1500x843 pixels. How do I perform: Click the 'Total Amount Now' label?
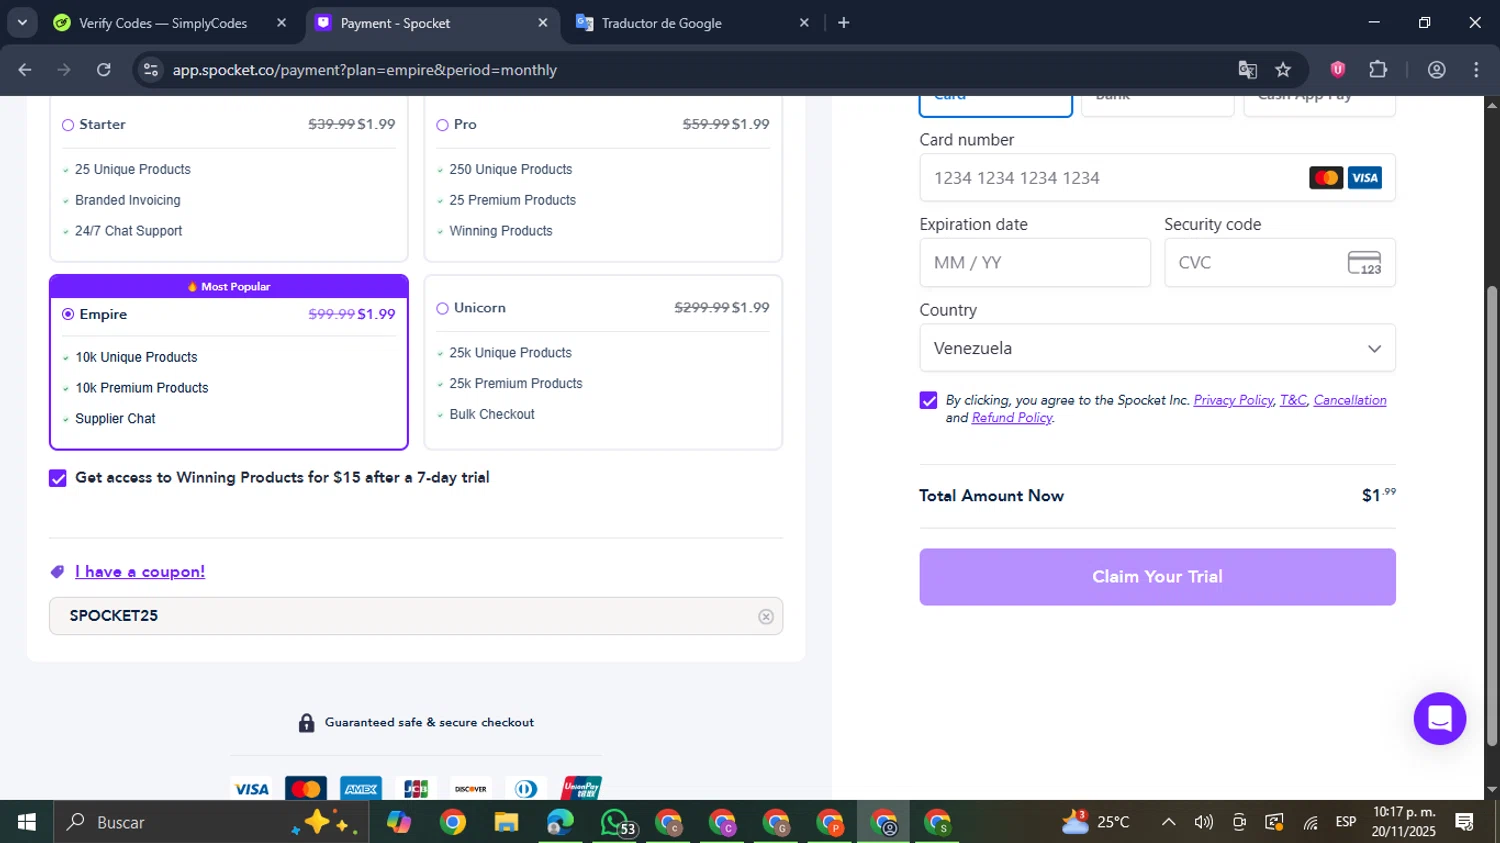991,496
